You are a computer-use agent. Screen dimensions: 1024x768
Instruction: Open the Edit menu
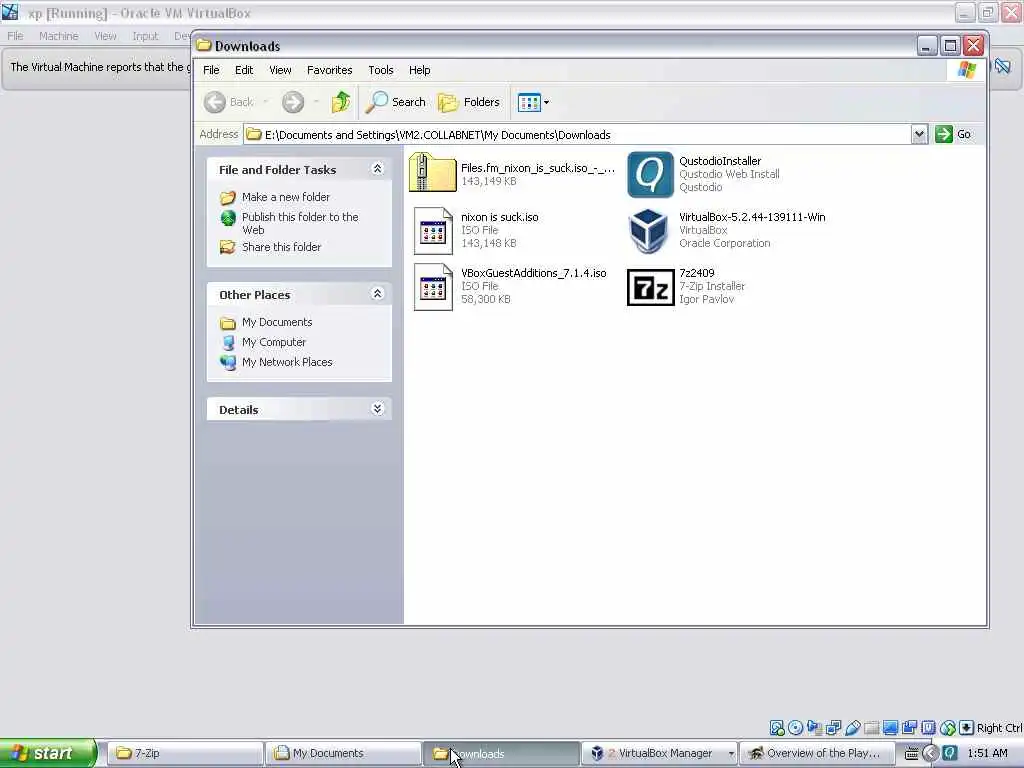[x=244, y=70]
